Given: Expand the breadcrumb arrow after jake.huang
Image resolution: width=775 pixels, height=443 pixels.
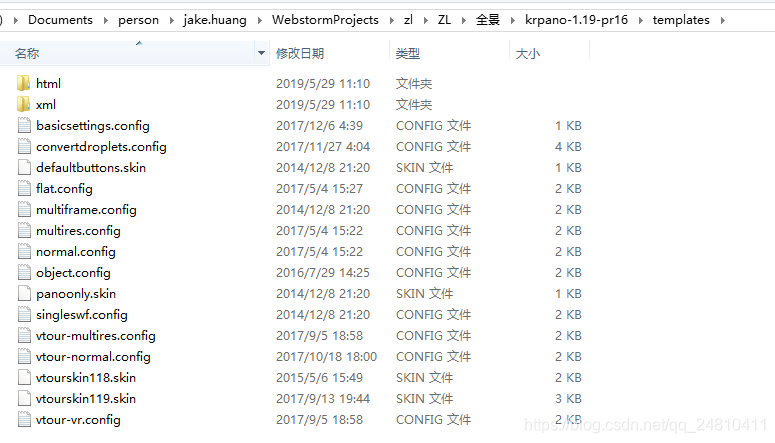Looking at the screenshot, I should (259, 20).
